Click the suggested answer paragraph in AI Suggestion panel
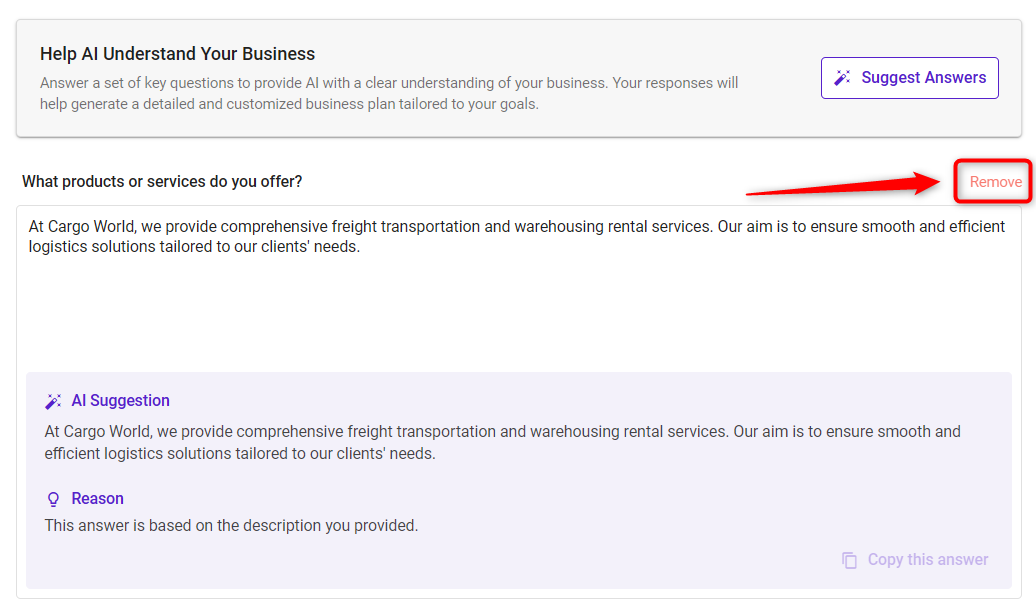The image size is (1036, 614). click(x=502, y=442)
